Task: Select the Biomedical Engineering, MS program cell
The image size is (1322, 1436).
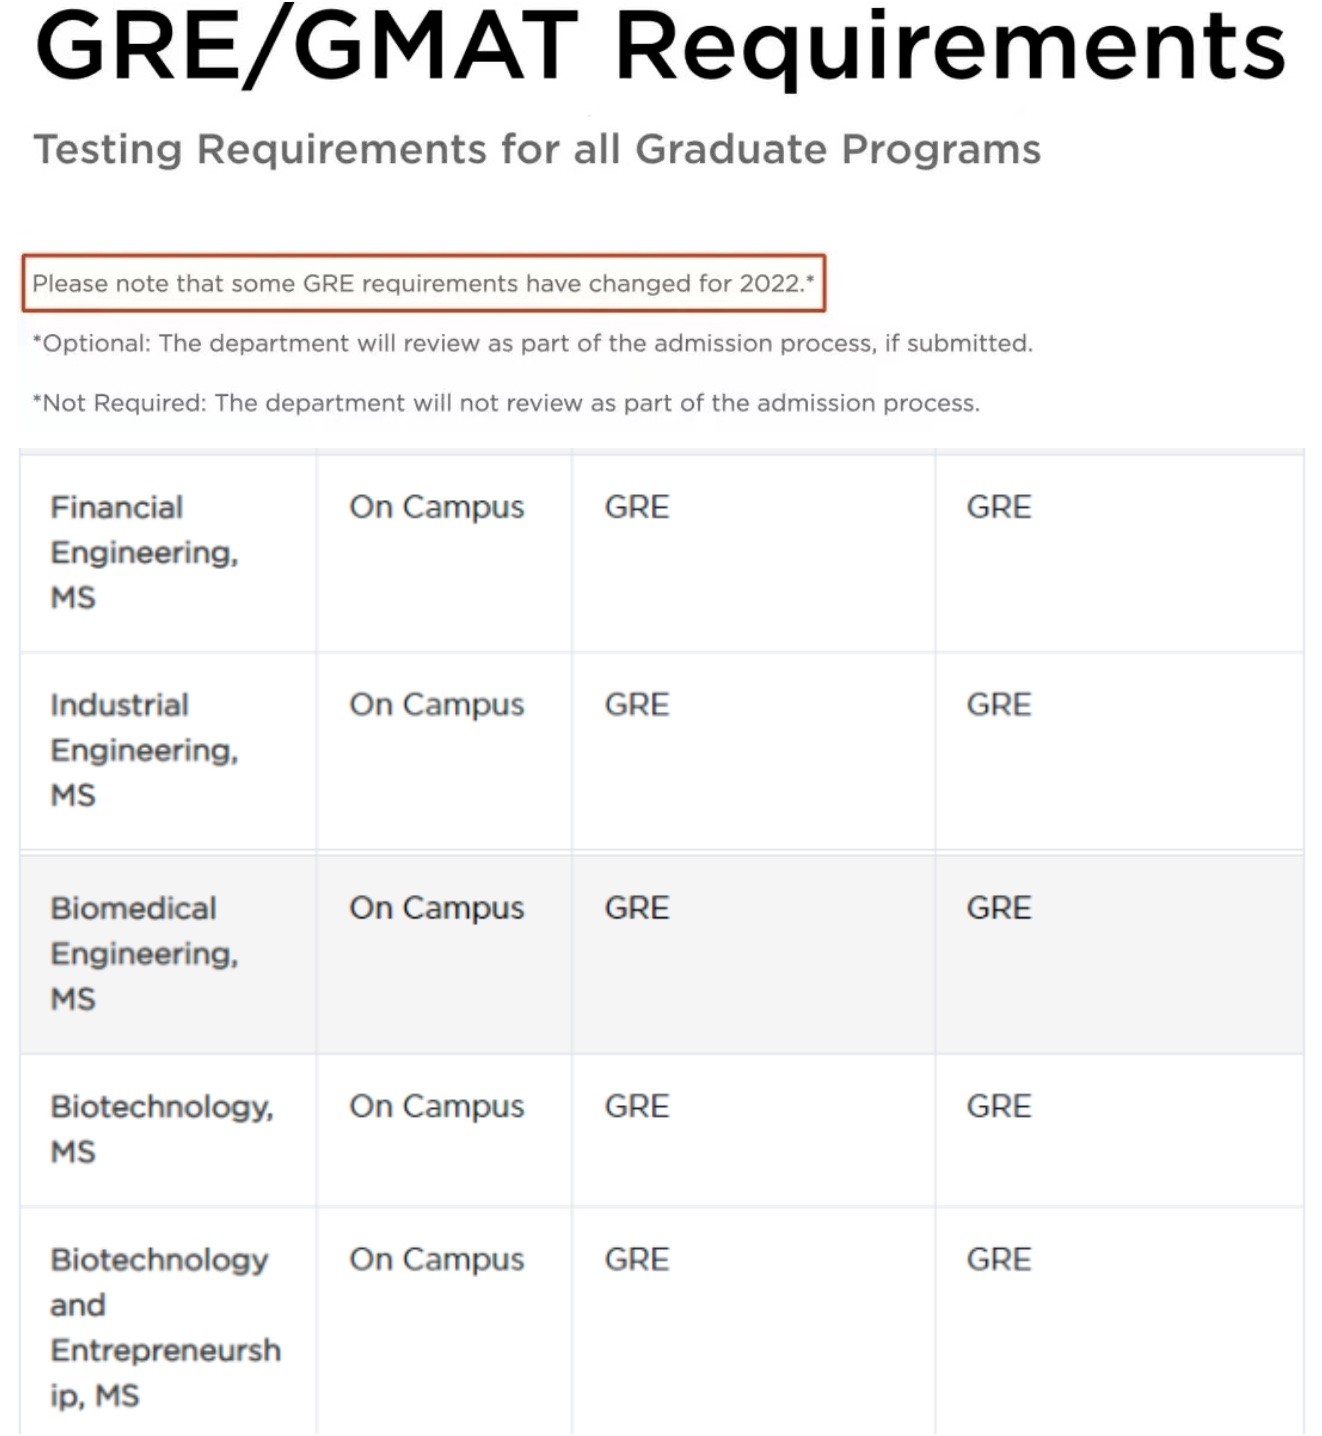Action: [168, 954]
